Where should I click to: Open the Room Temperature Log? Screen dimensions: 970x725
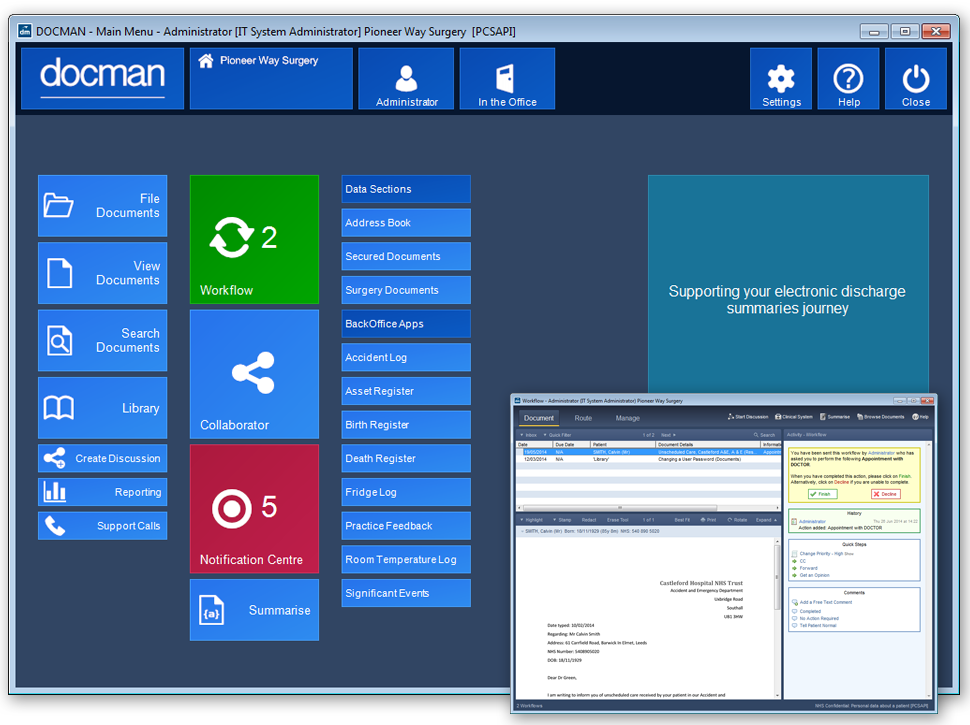pyautogui.click(x=406, y=560)
